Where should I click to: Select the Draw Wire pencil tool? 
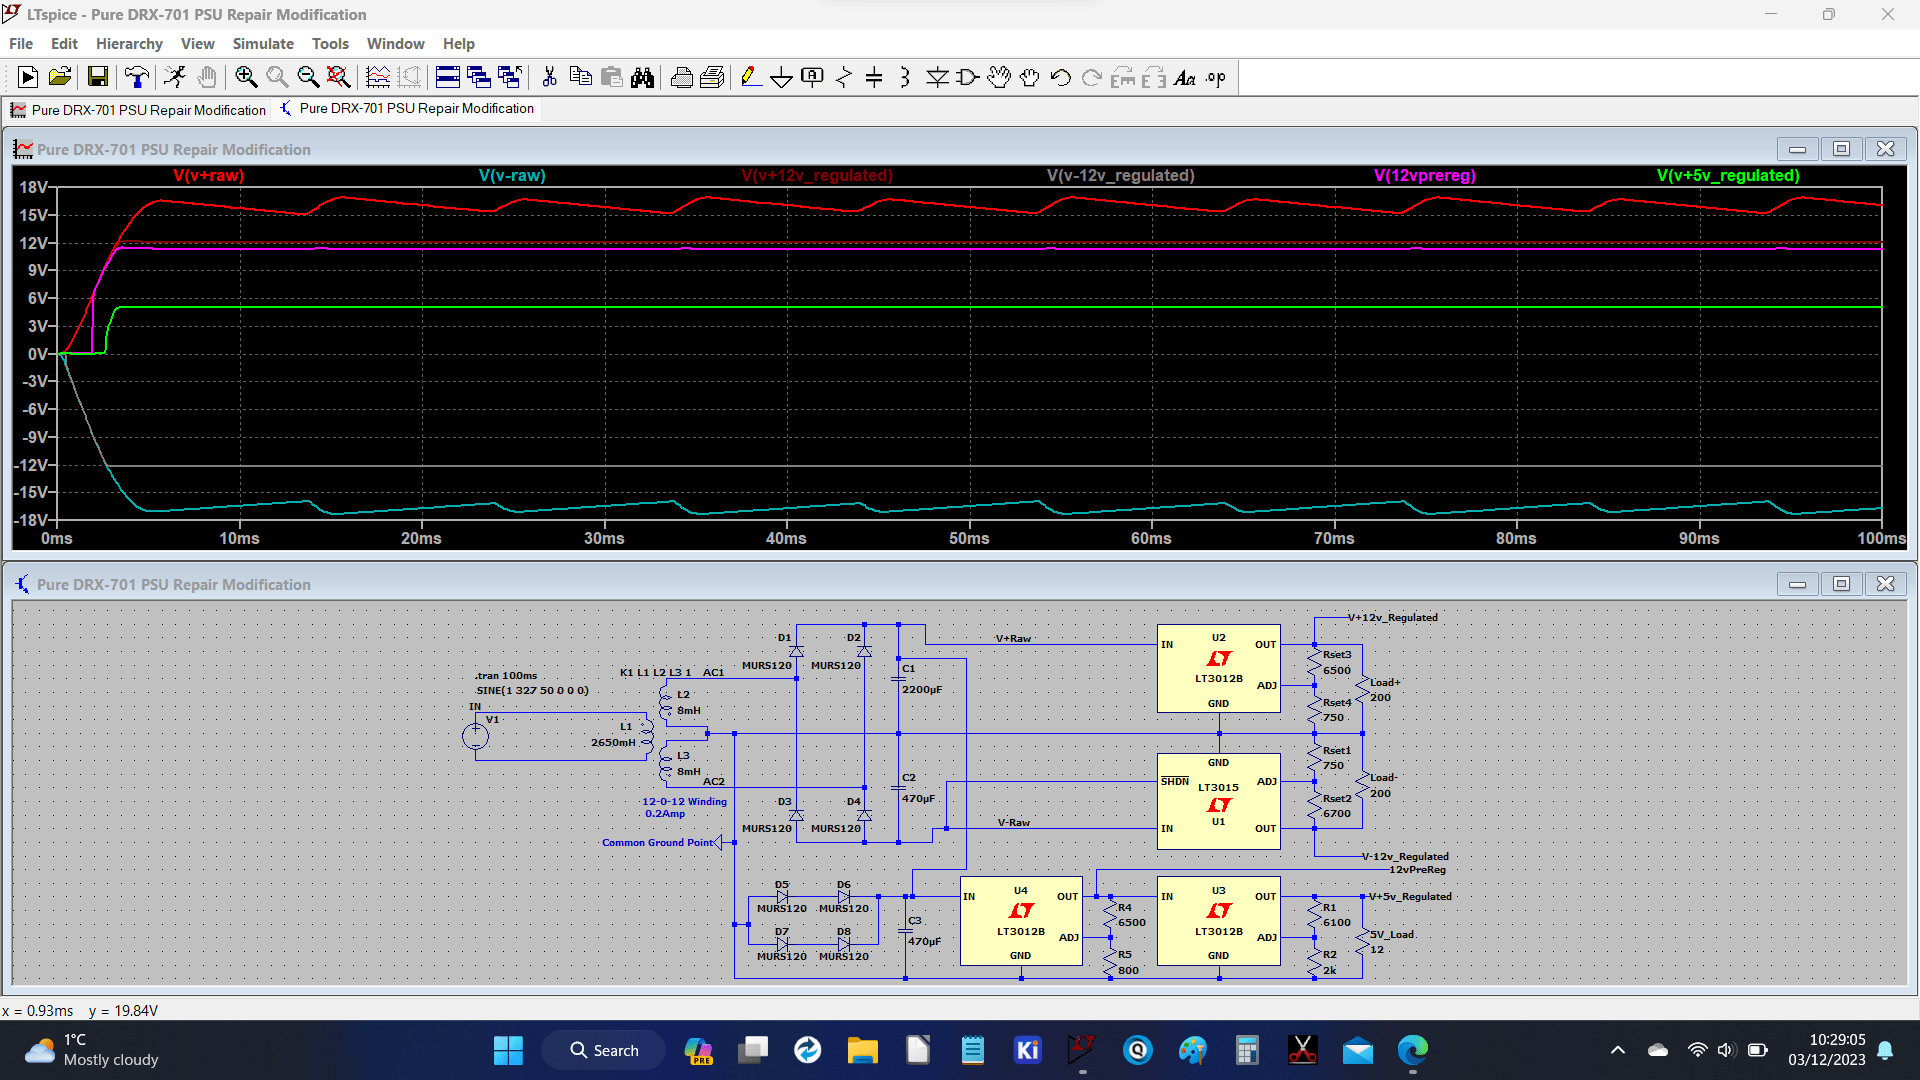point(751,77)
